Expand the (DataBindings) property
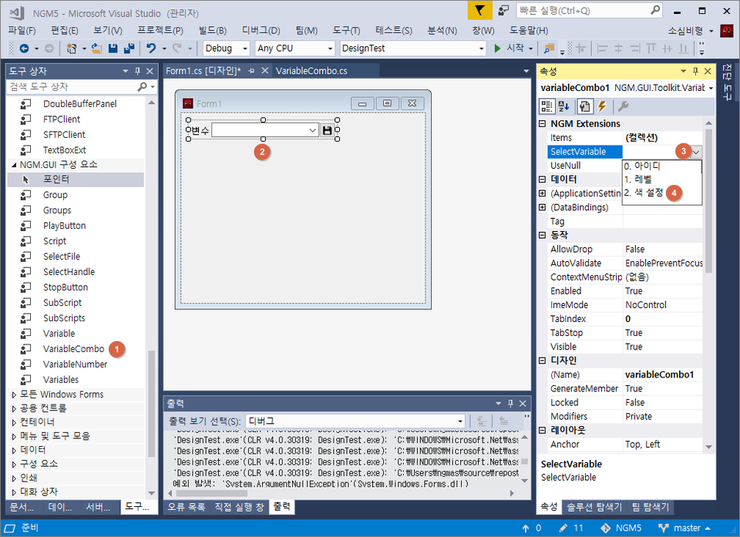Image resolution: width=740 pixels, height=537 pixels. (x=542, y=207)
